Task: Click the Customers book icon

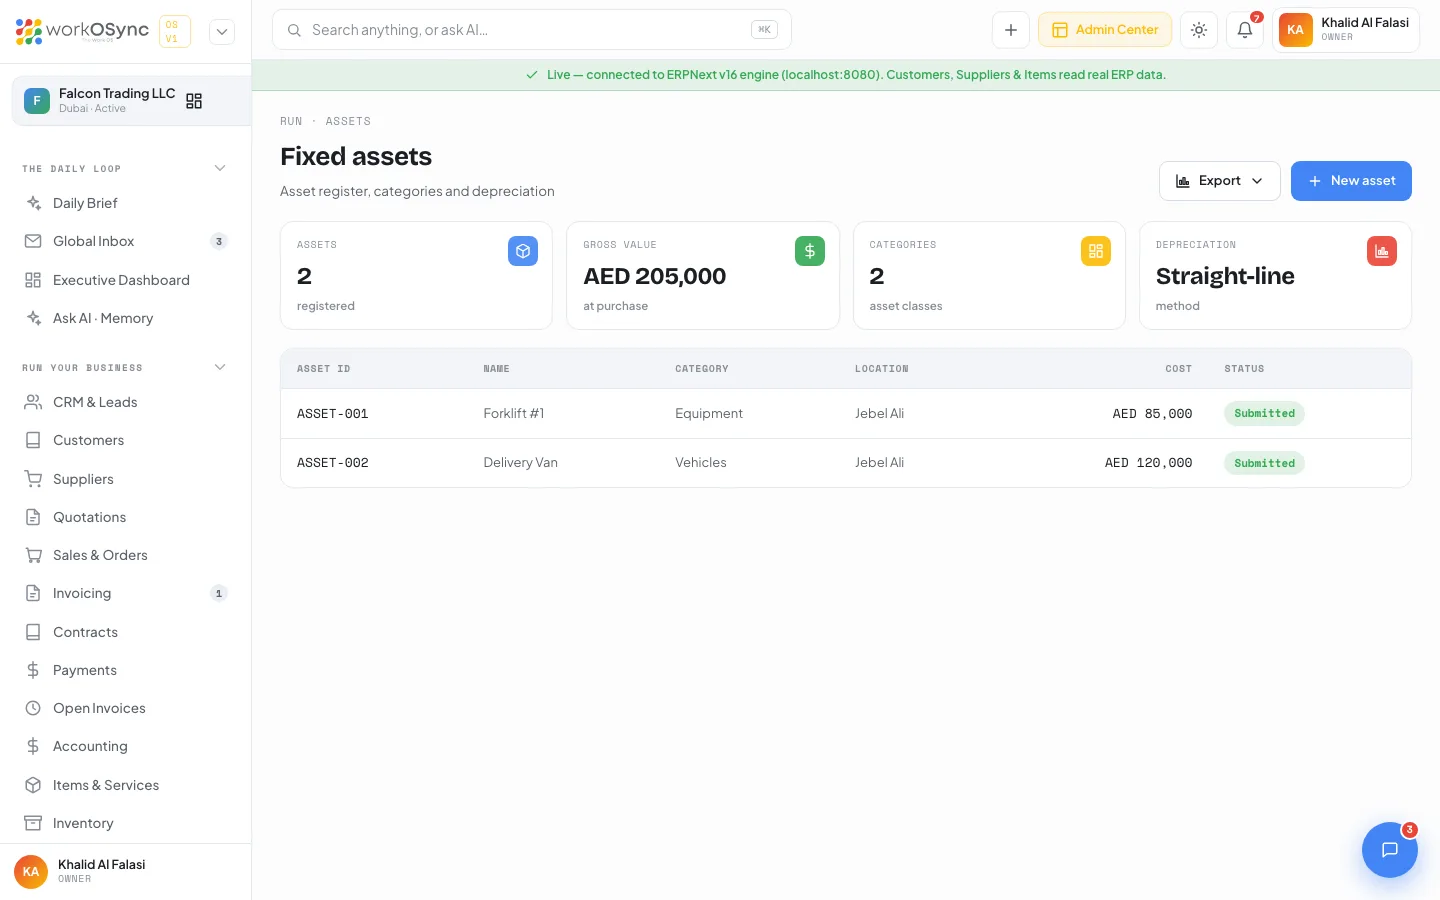Action: point(33,440)
